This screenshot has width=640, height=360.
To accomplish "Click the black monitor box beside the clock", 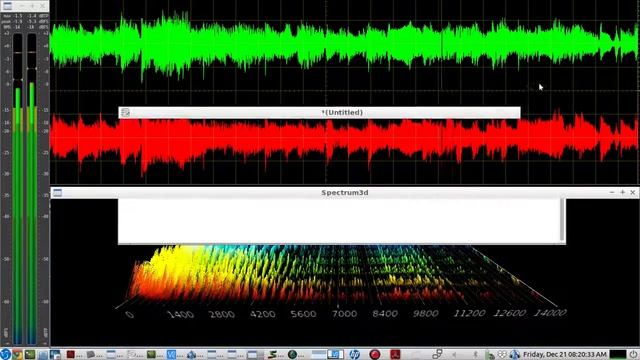I will coord(618,354).
